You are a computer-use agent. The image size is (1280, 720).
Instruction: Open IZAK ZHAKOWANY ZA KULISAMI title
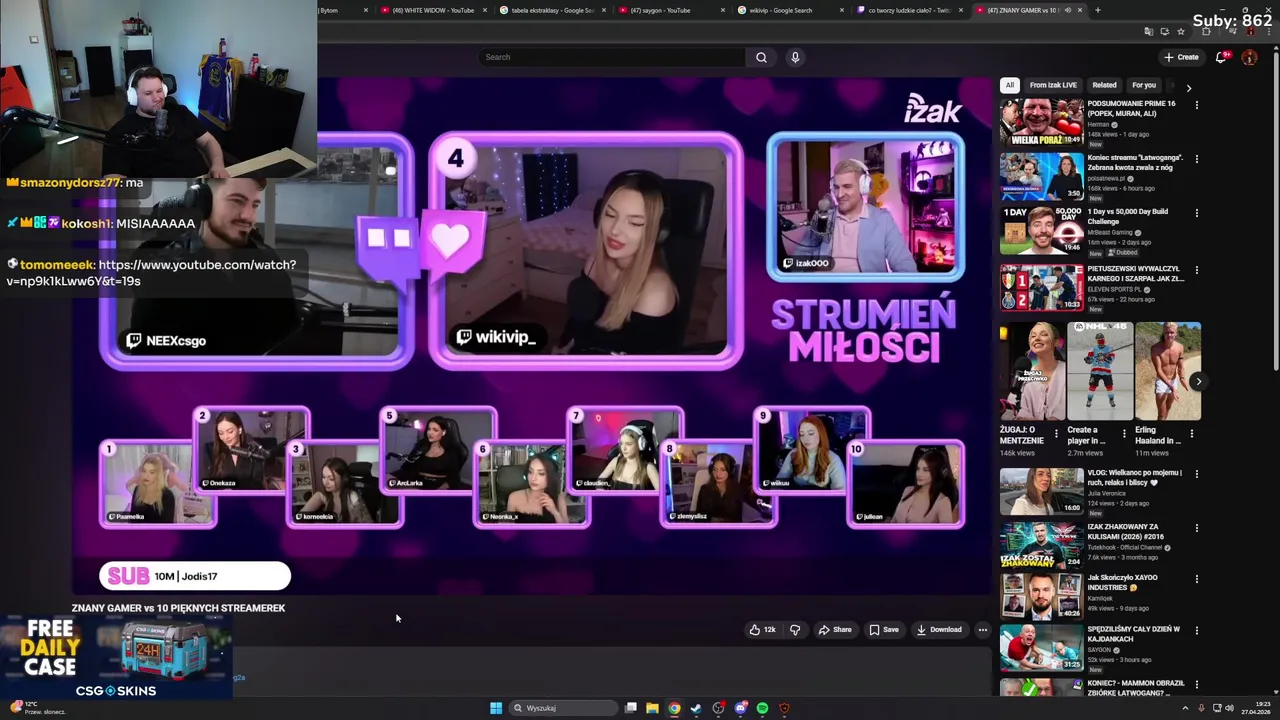pyautogui.click(x=1126, y=532)
